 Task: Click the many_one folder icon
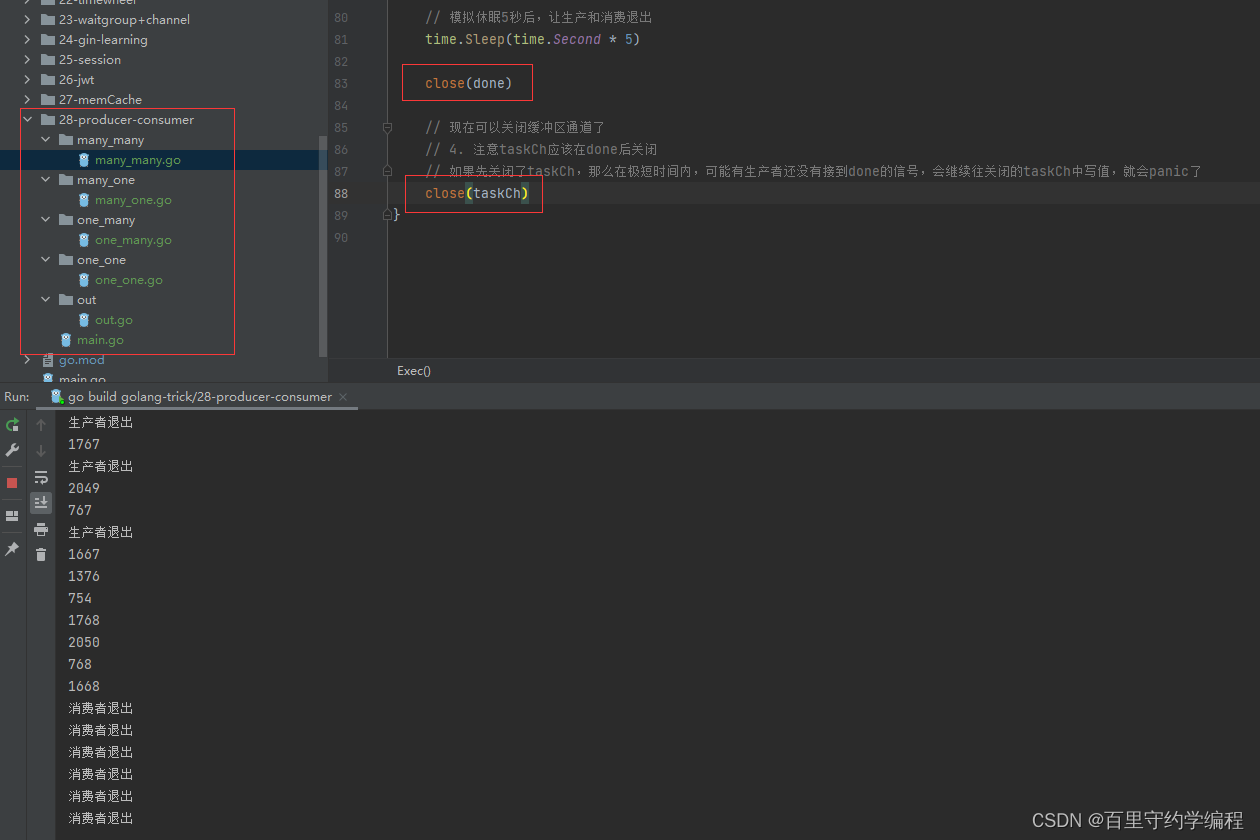(x=66, y=180)
